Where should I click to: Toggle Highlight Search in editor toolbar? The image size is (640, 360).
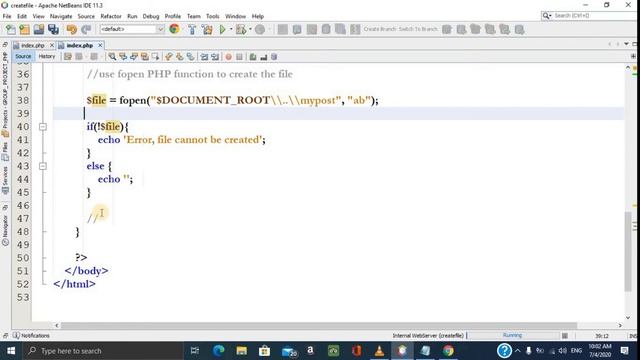pos(144,57)
